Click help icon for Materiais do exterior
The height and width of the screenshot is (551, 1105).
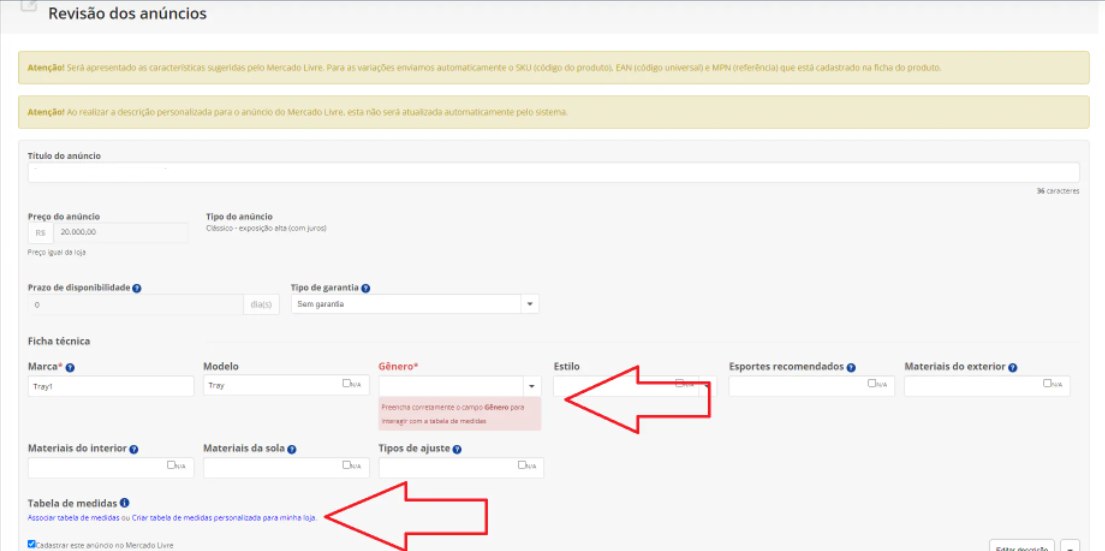tap(1013, 368)
